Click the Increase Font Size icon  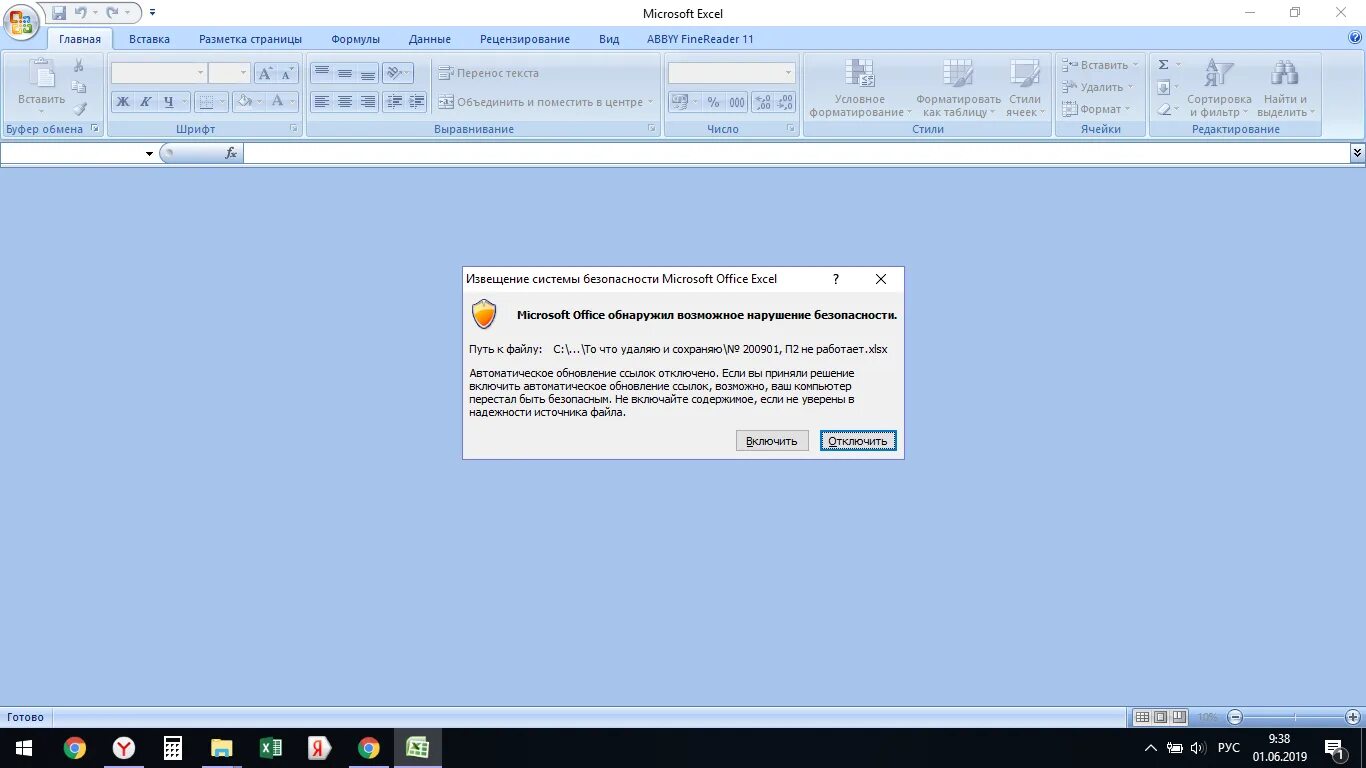tap(265, 73)
